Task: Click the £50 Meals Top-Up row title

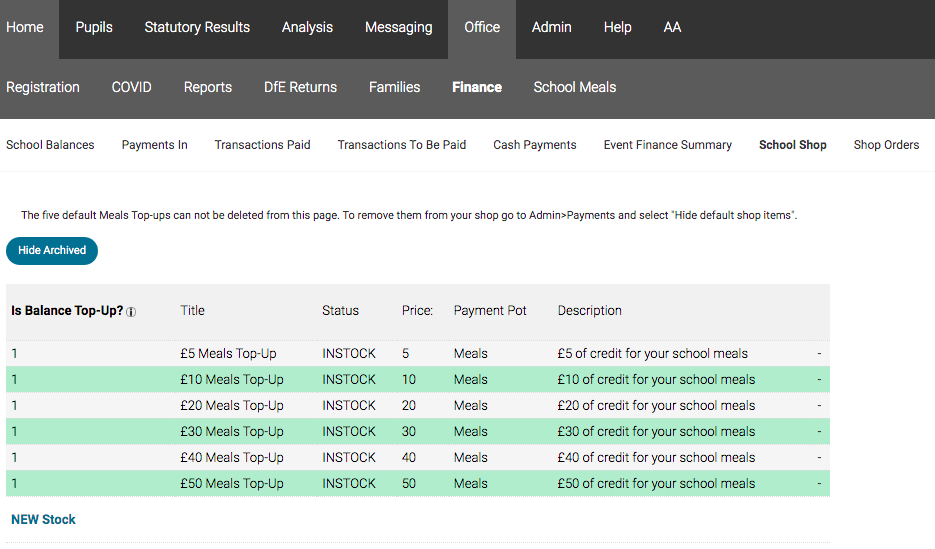Action: click(x=232, y=484)
